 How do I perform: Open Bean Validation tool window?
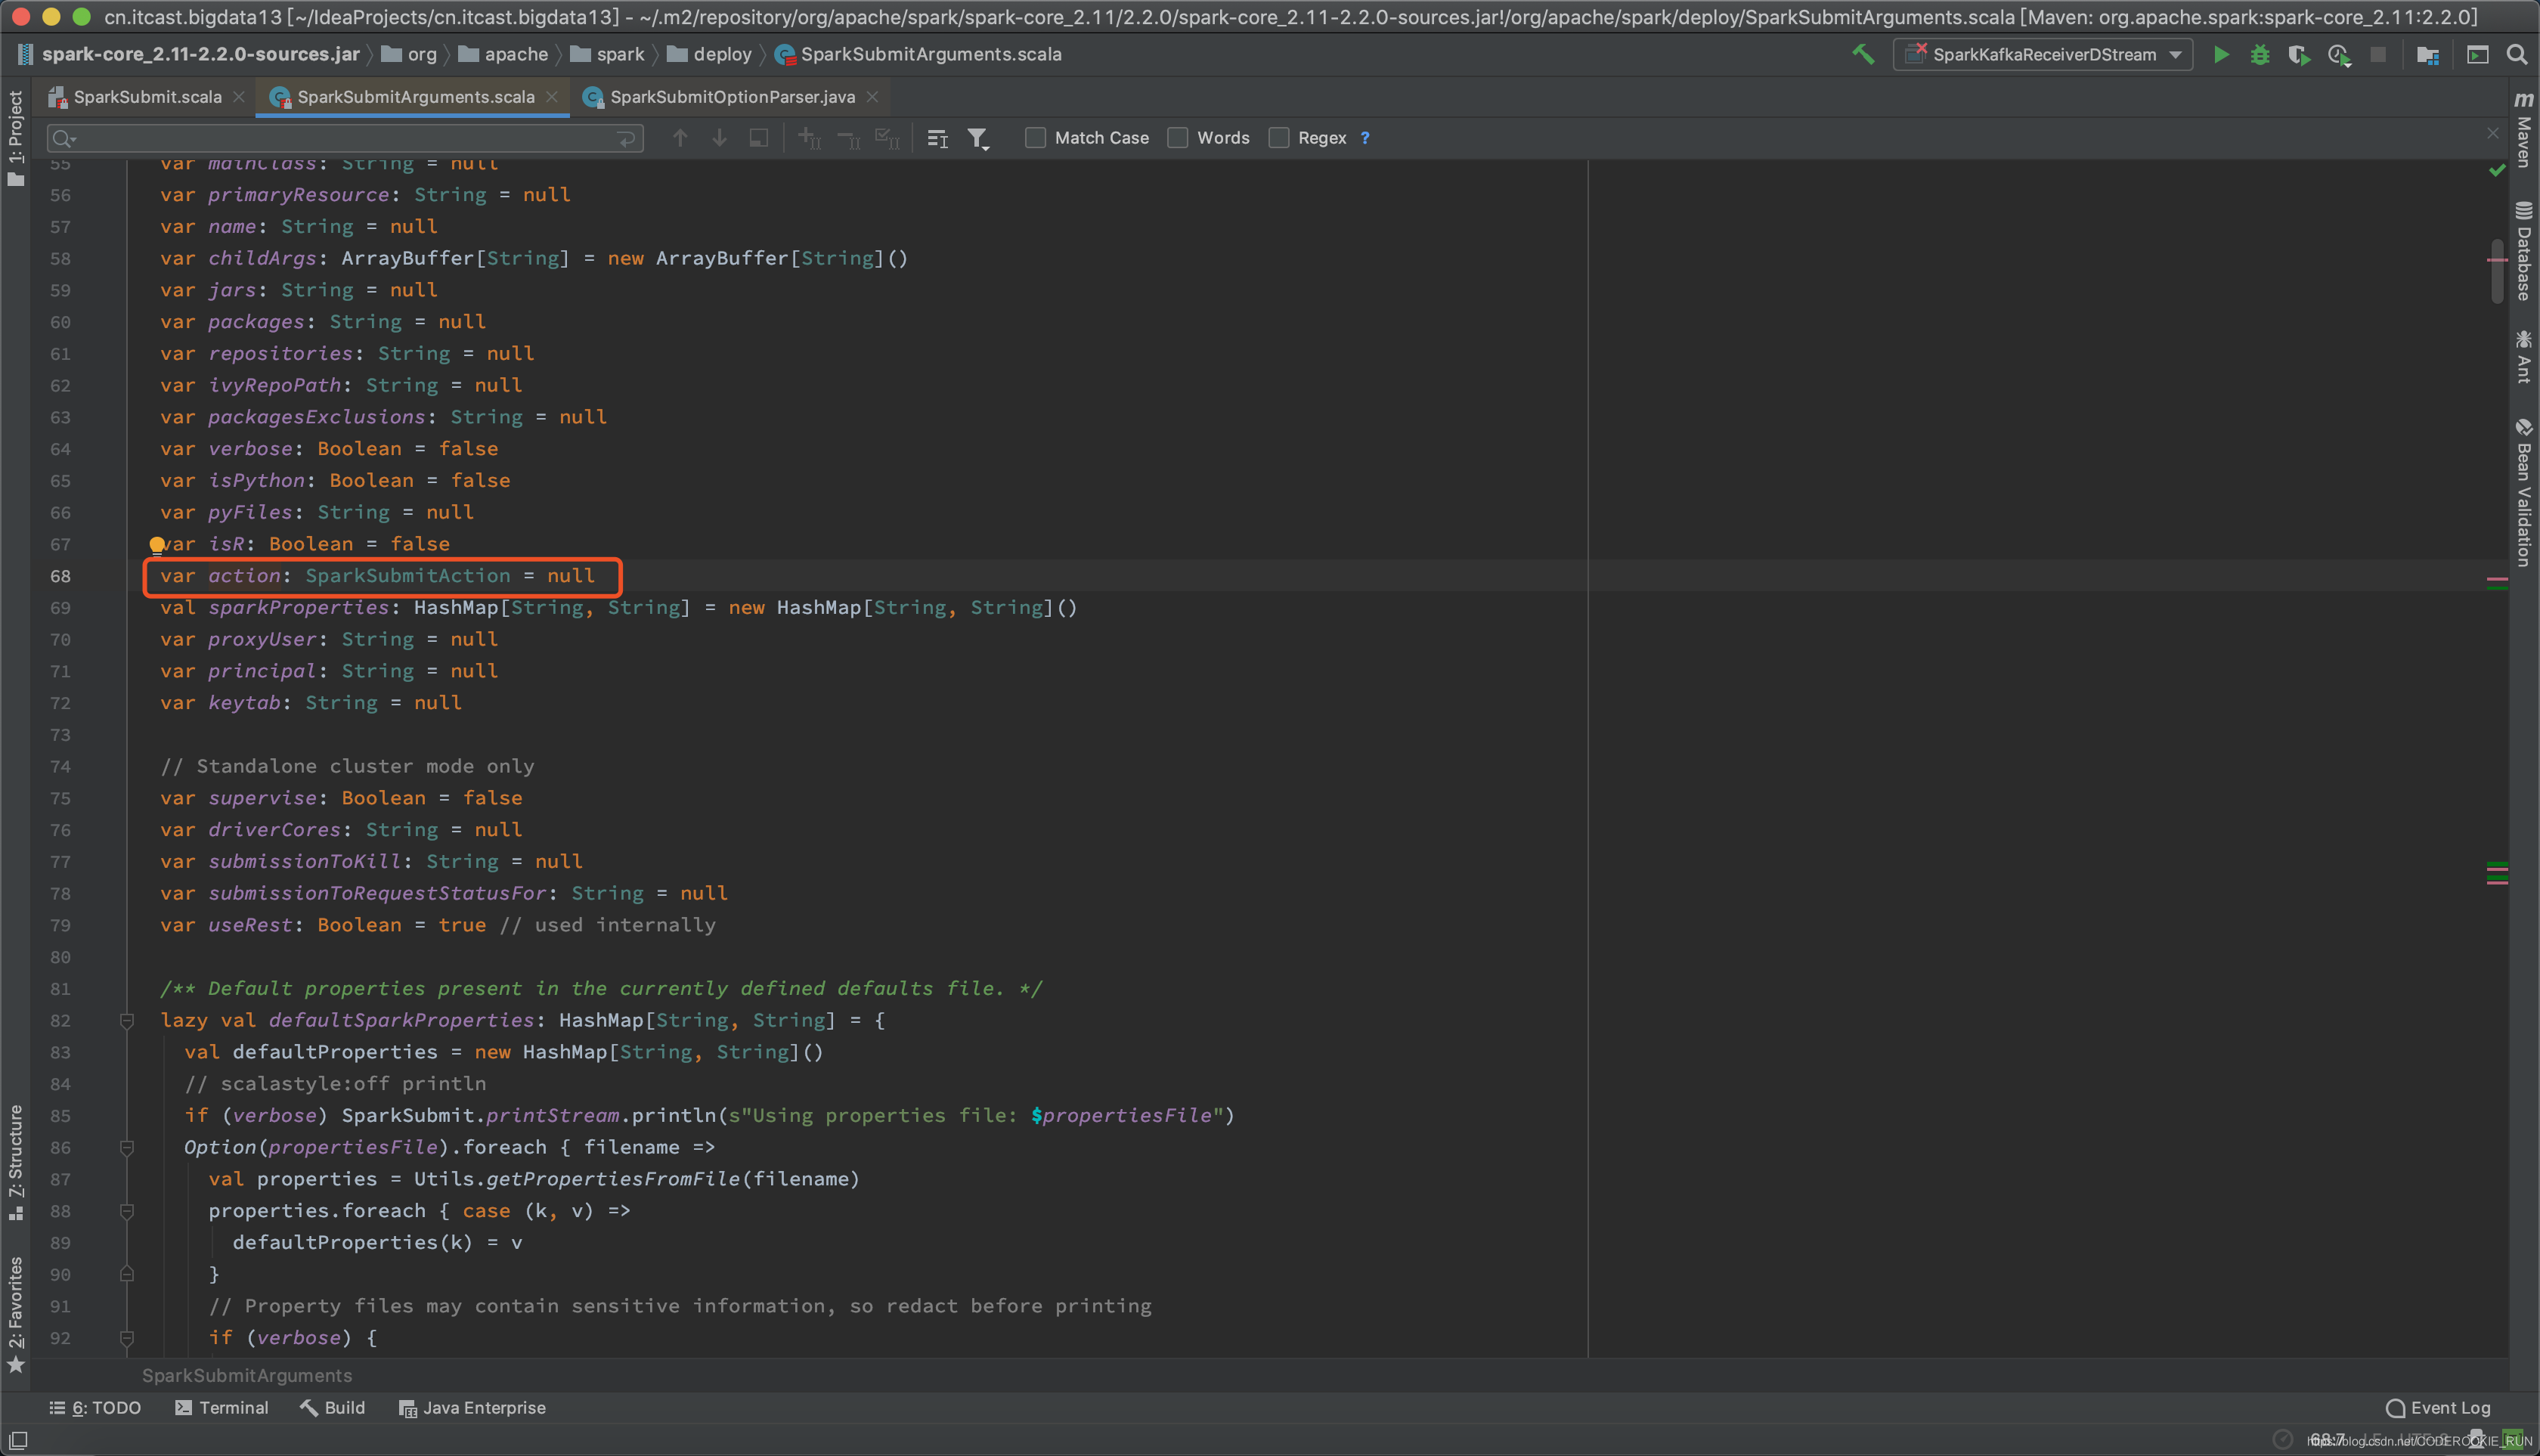coord(2524,492)
